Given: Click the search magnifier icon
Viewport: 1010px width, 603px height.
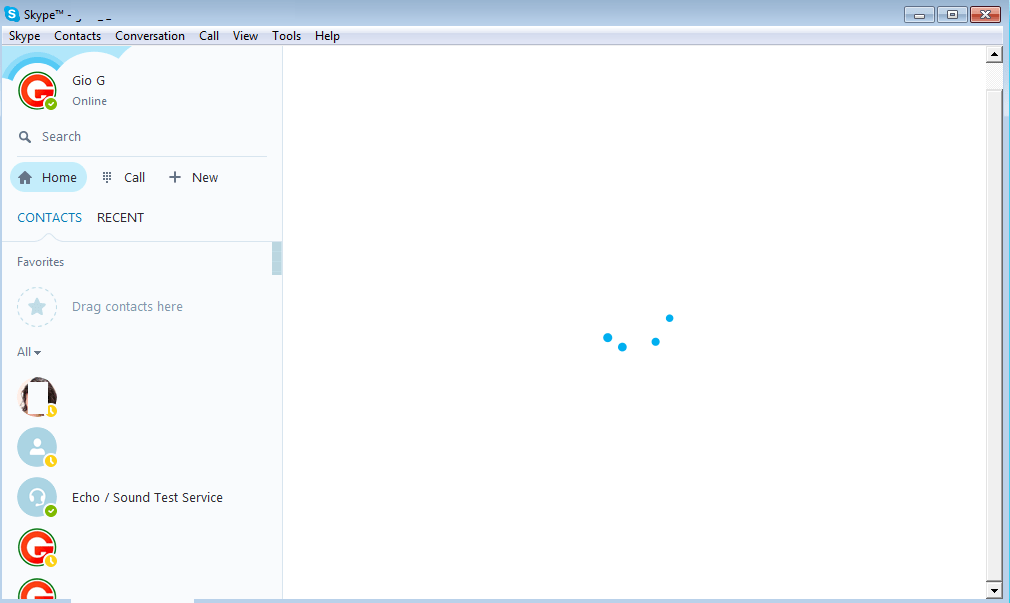Looking at the screenshot, I should pyautogui.click(x=25, y=137).
